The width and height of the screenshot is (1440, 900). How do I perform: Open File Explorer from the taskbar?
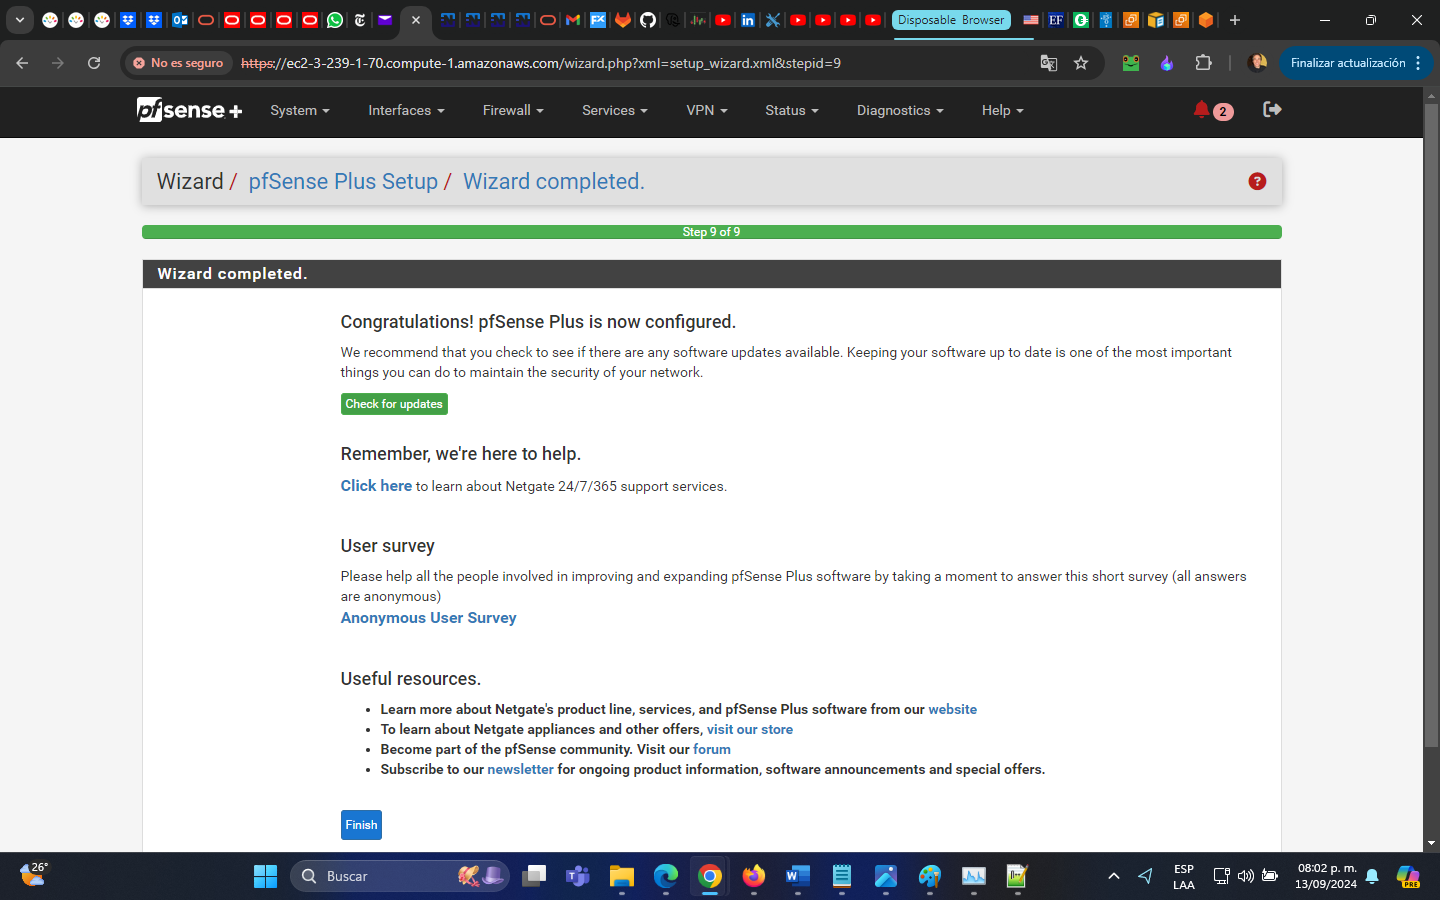pos(622,876)
